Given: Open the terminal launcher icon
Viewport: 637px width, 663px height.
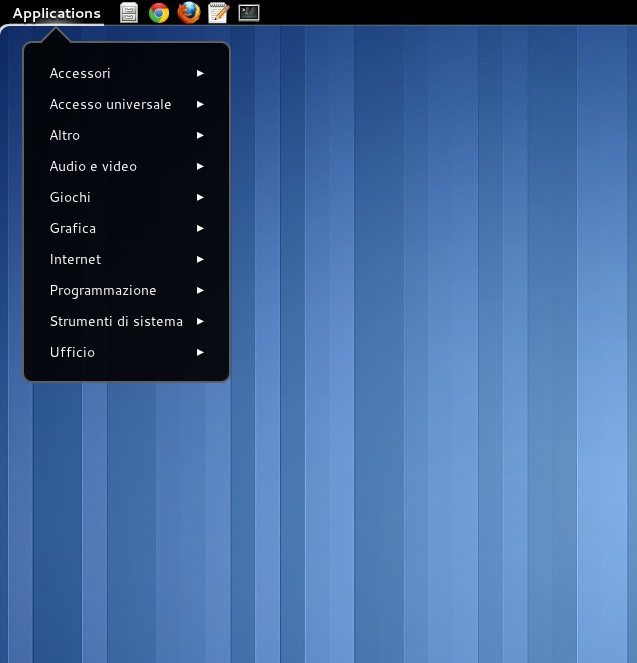Looking at the screenshot, I should (x=249, y=13).
